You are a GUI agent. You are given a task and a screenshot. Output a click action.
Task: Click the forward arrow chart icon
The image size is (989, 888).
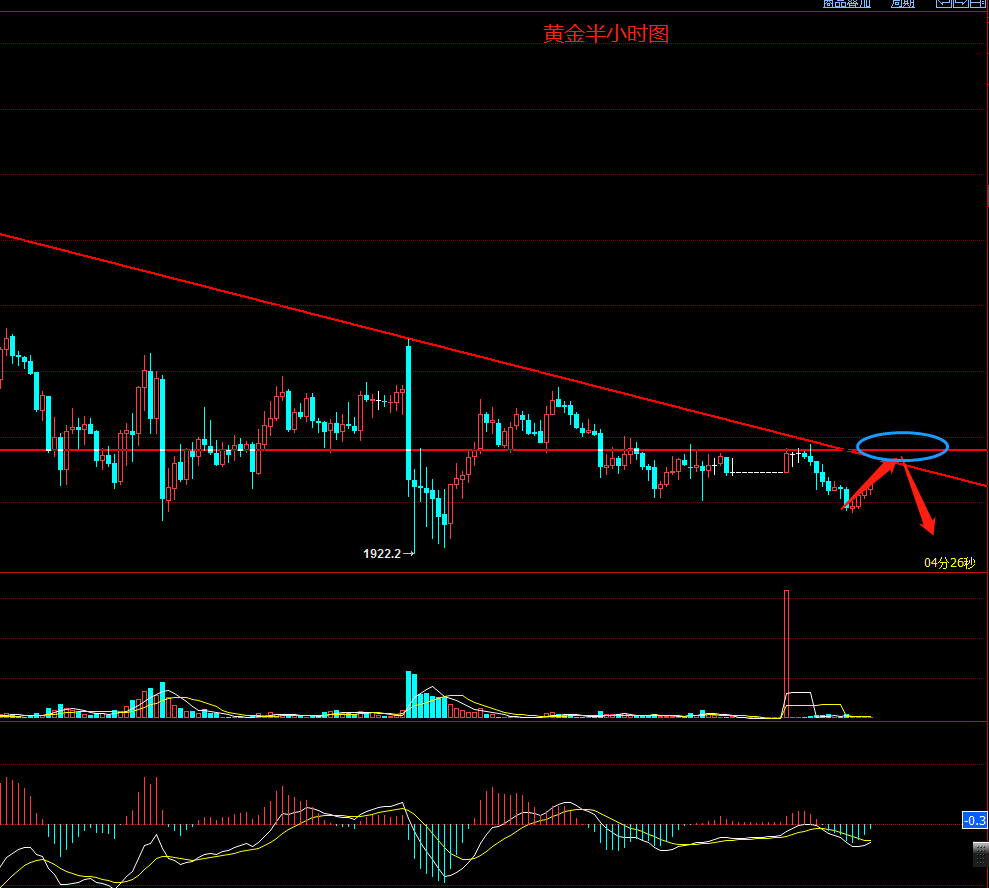pos(960,3)
